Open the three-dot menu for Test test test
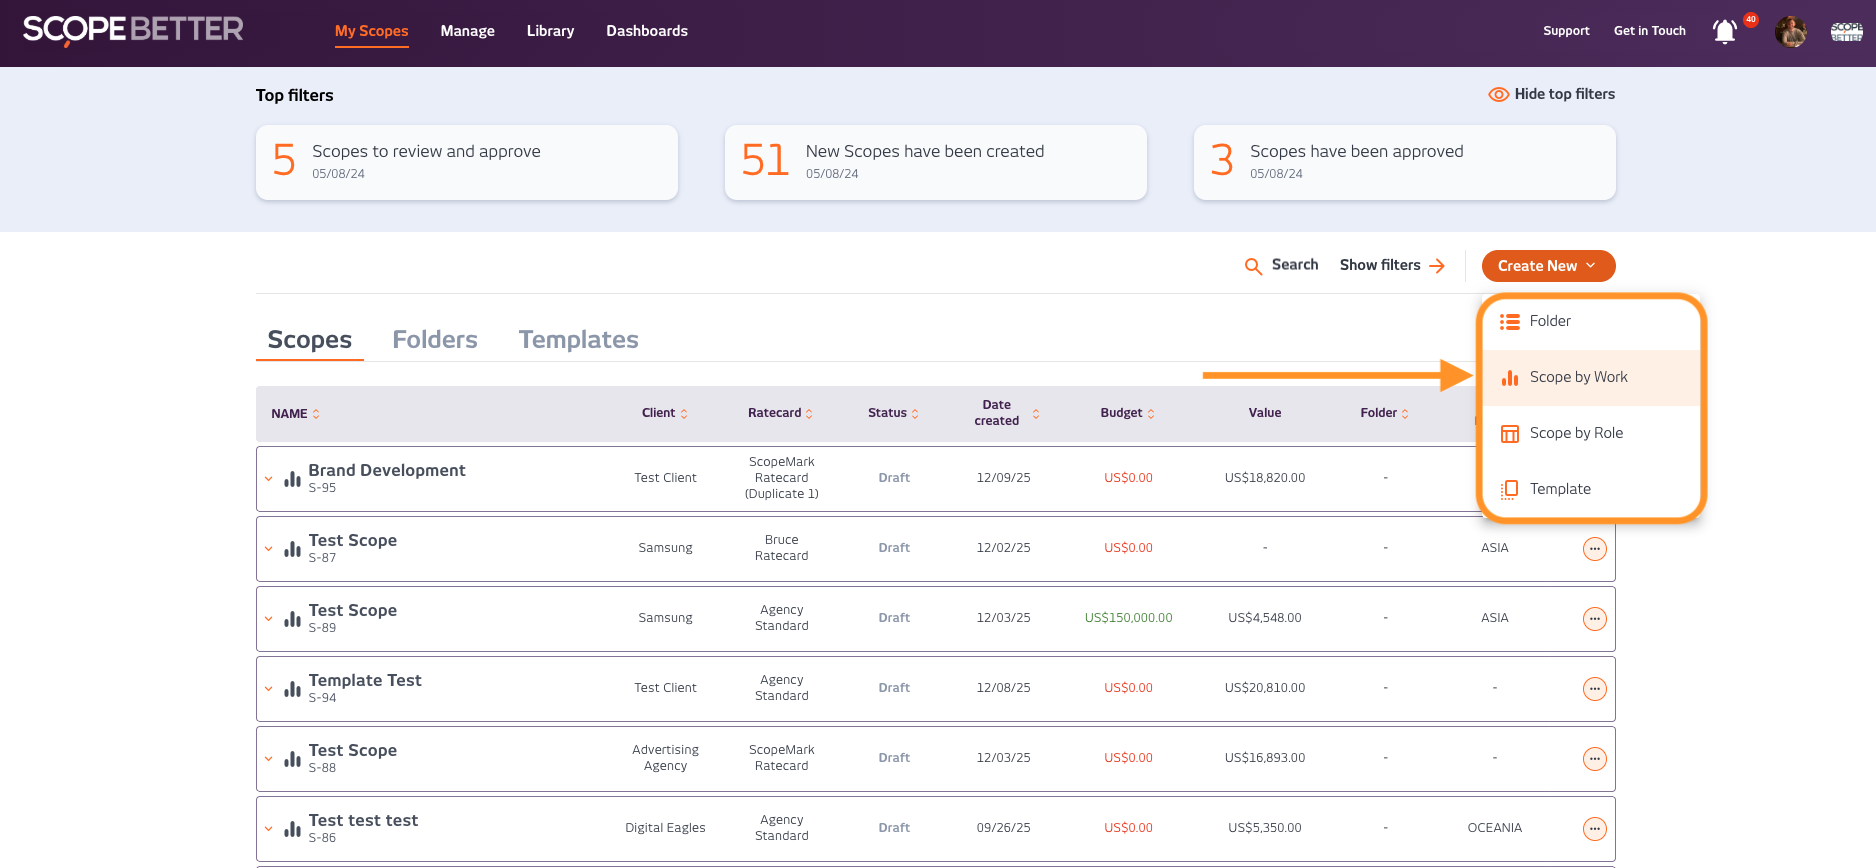Viewport: 1876px width, 868px height. (x=1594, y=829)
